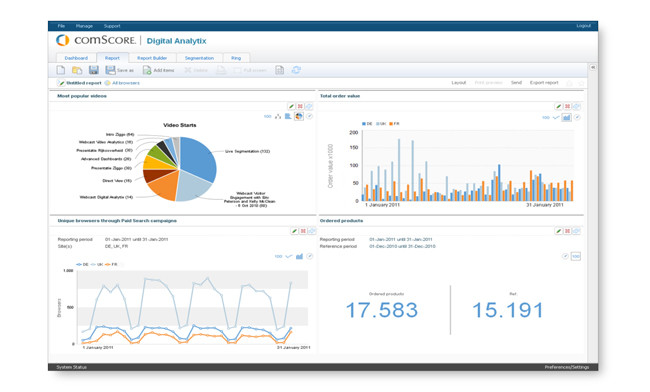Click the comScore logo

pyautogui.click(x=95, y=40)
